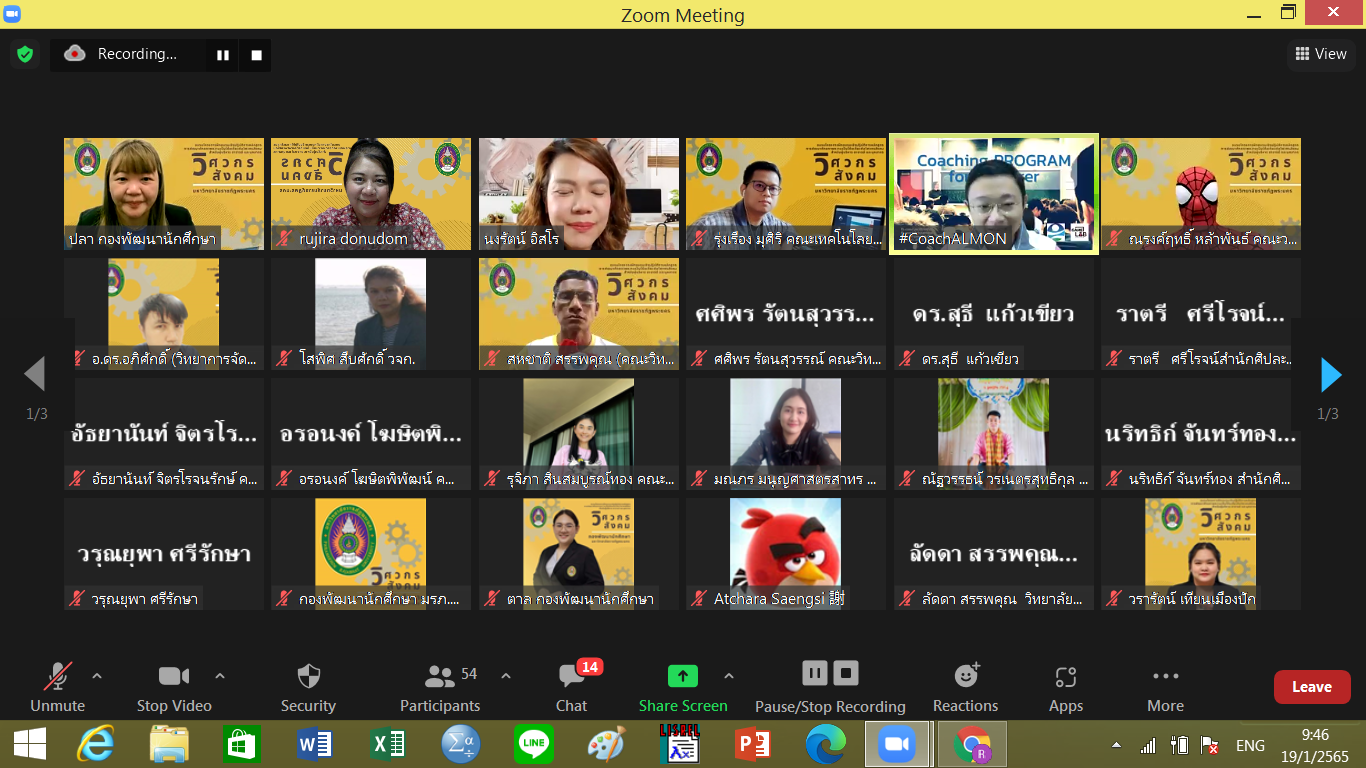Stop recording from top Recording indicator

256,55
